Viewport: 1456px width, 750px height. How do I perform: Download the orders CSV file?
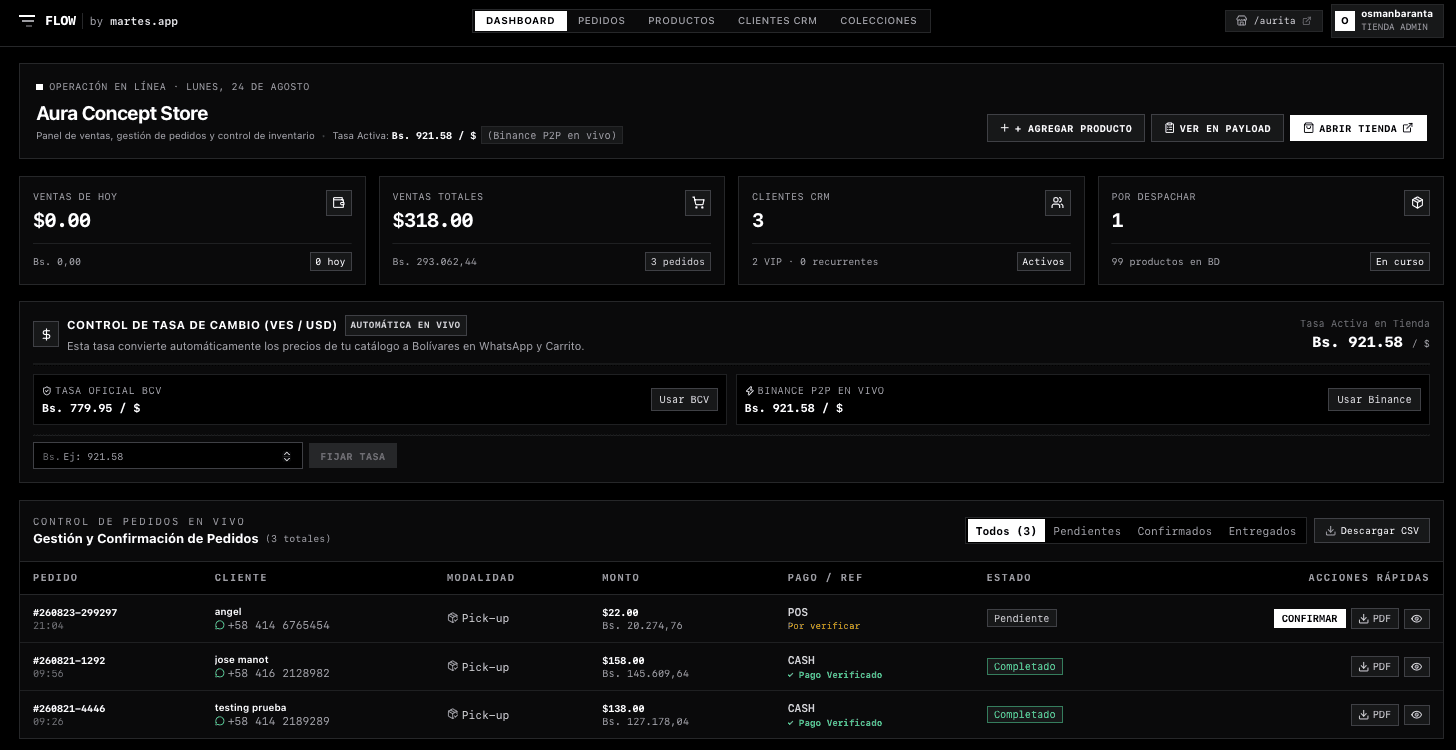1372,531
